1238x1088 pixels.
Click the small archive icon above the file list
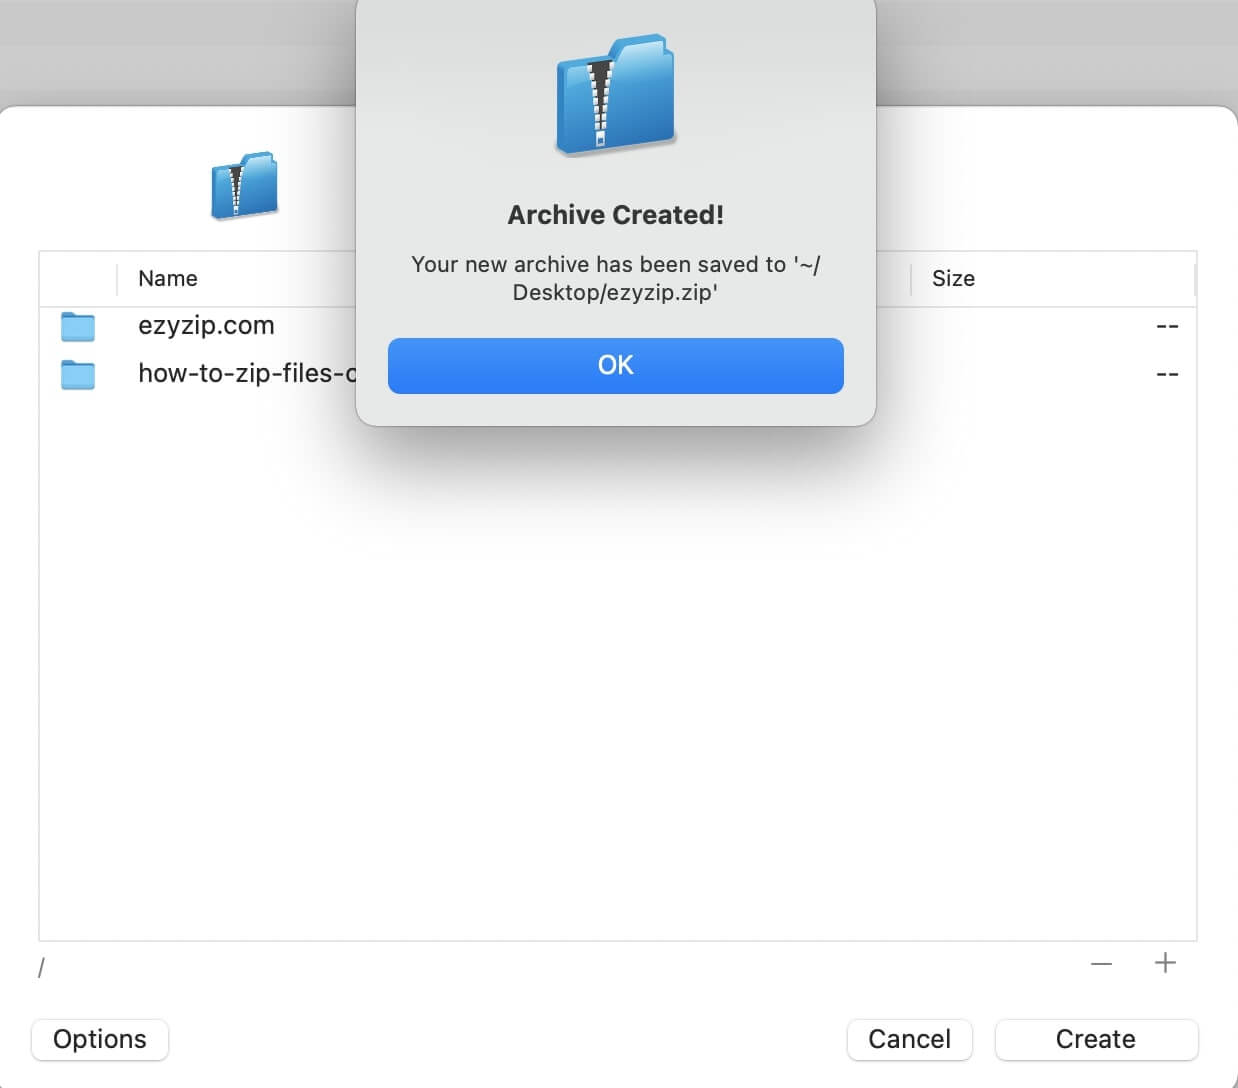coord(244,185)
